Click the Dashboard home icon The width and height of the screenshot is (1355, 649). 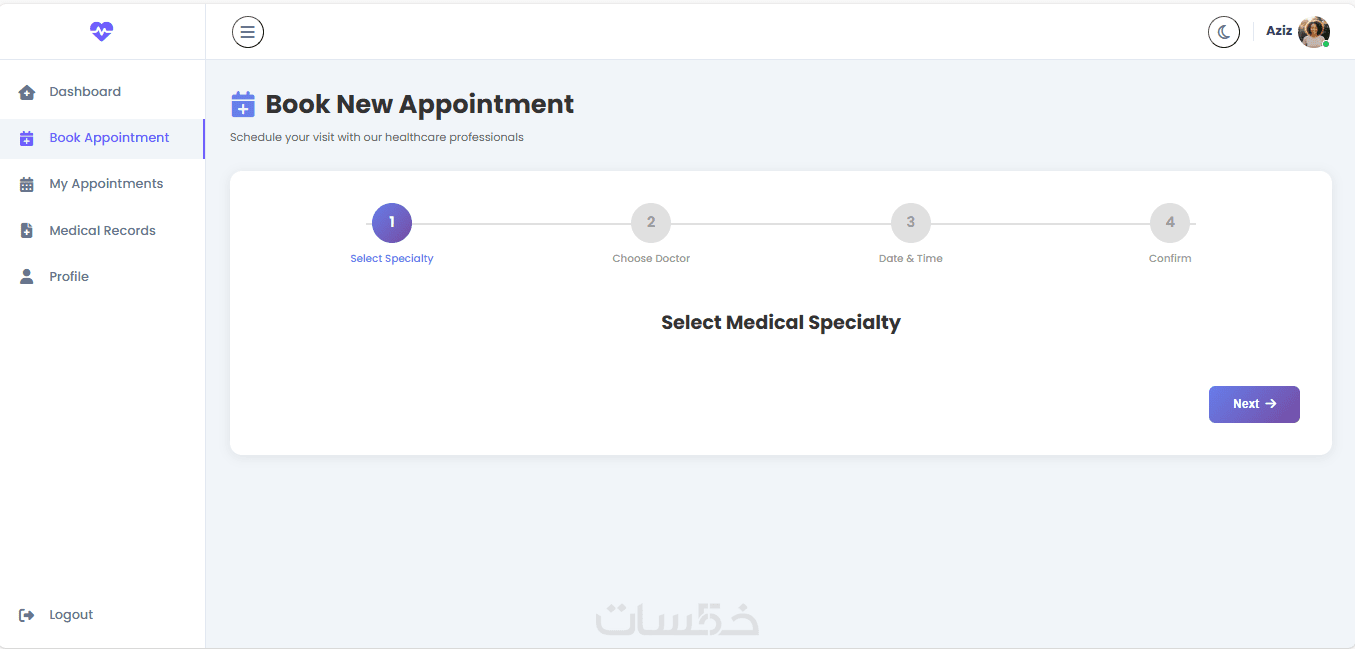(x=27, y=92)
